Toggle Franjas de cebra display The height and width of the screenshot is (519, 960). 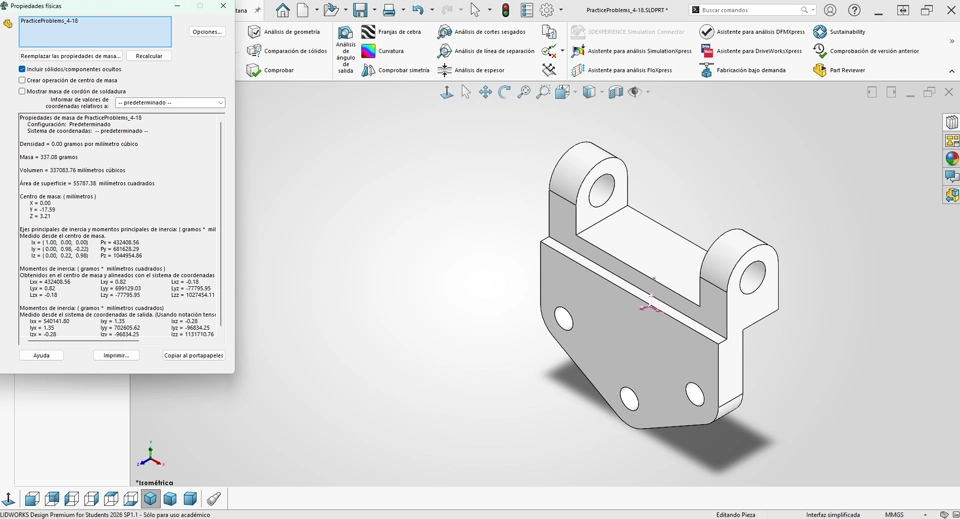click(391, 32)
